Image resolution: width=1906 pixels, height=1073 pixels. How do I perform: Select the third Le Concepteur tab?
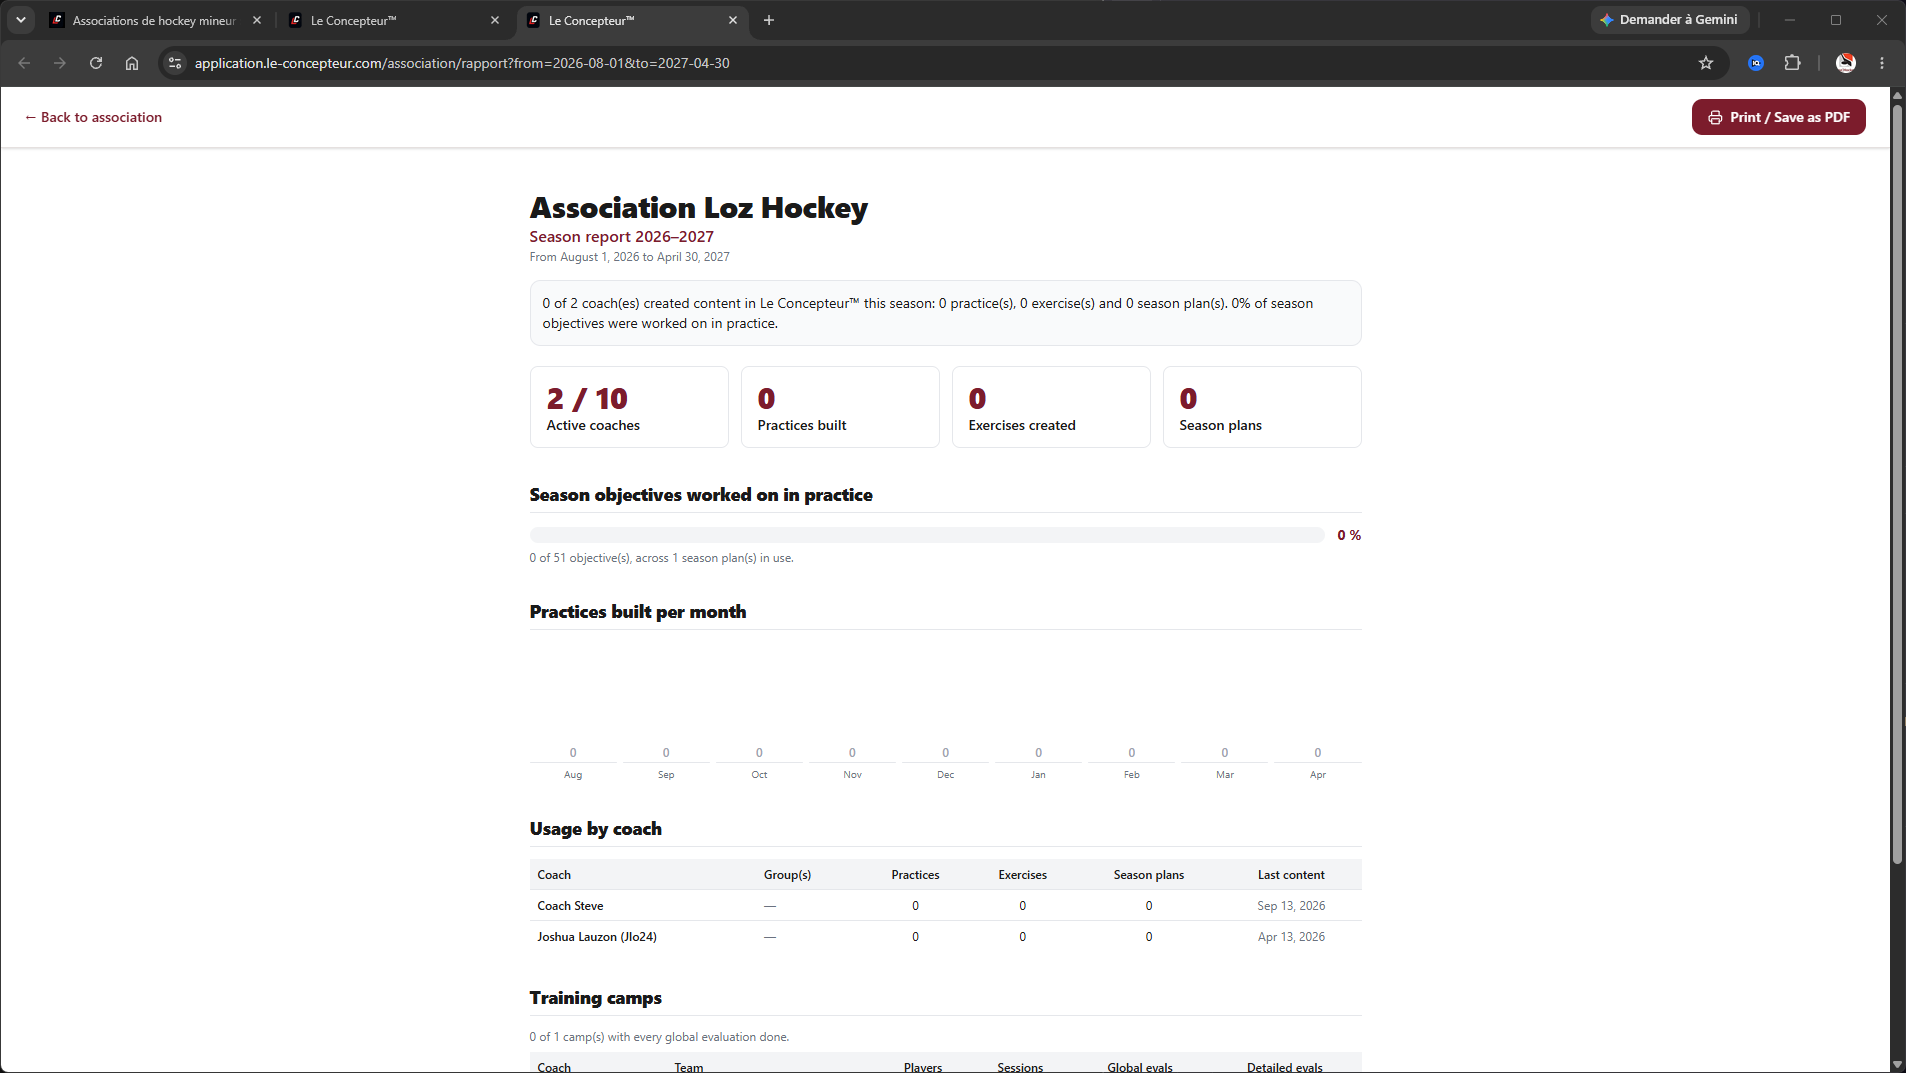click(x=633, y=20)
